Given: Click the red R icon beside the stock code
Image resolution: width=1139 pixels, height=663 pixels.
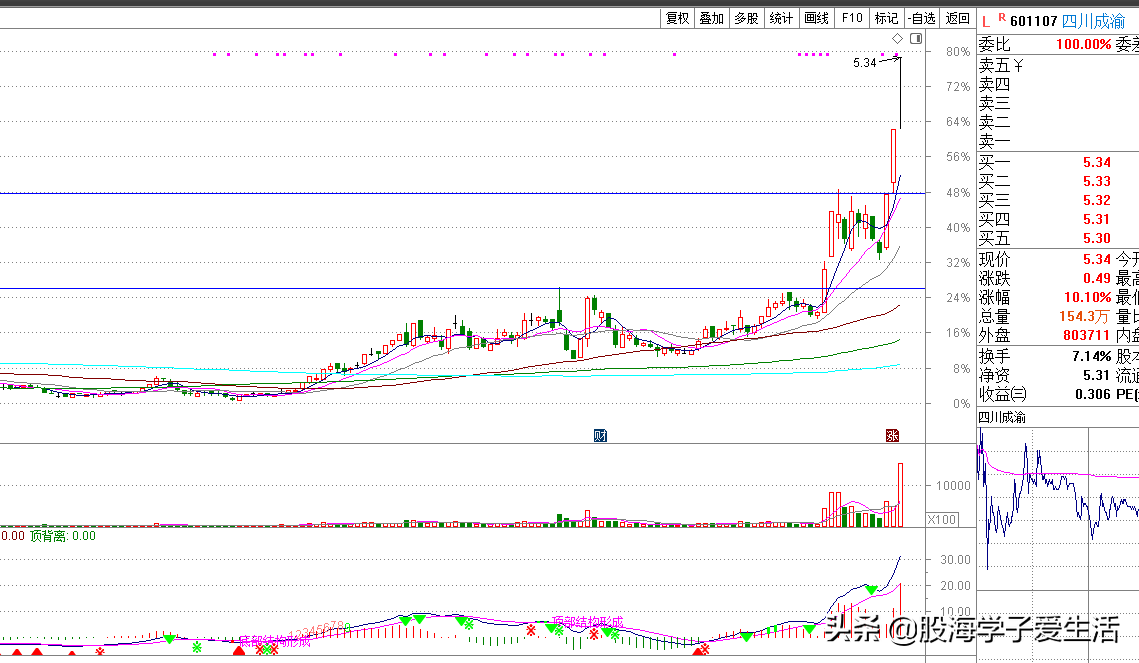Looking at the screenshot, I should pos(1001,18).
